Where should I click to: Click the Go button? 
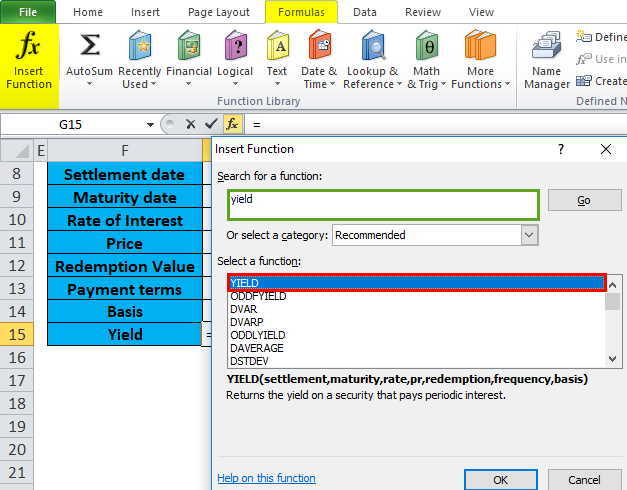click(x=584, y=200)
